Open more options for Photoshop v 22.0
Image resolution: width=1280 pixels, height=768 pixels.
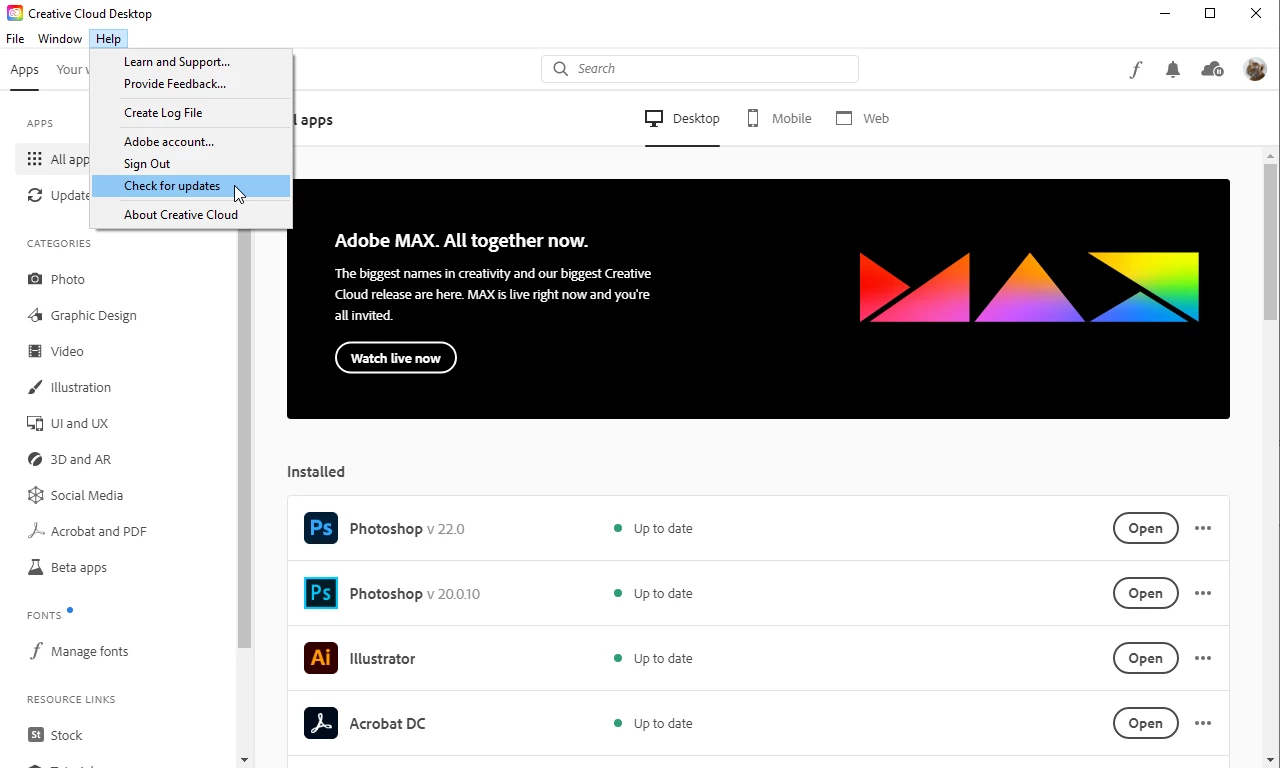point(1203,528)
